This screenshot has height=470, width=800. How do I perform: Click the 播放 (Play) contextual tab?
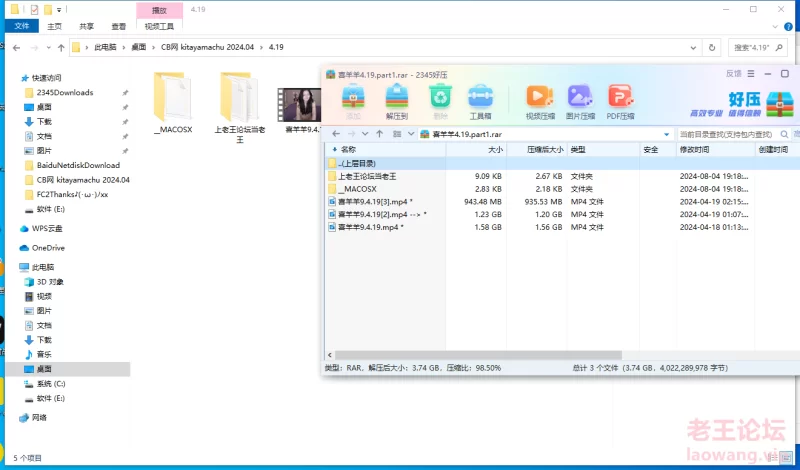[x=159, y=10]
